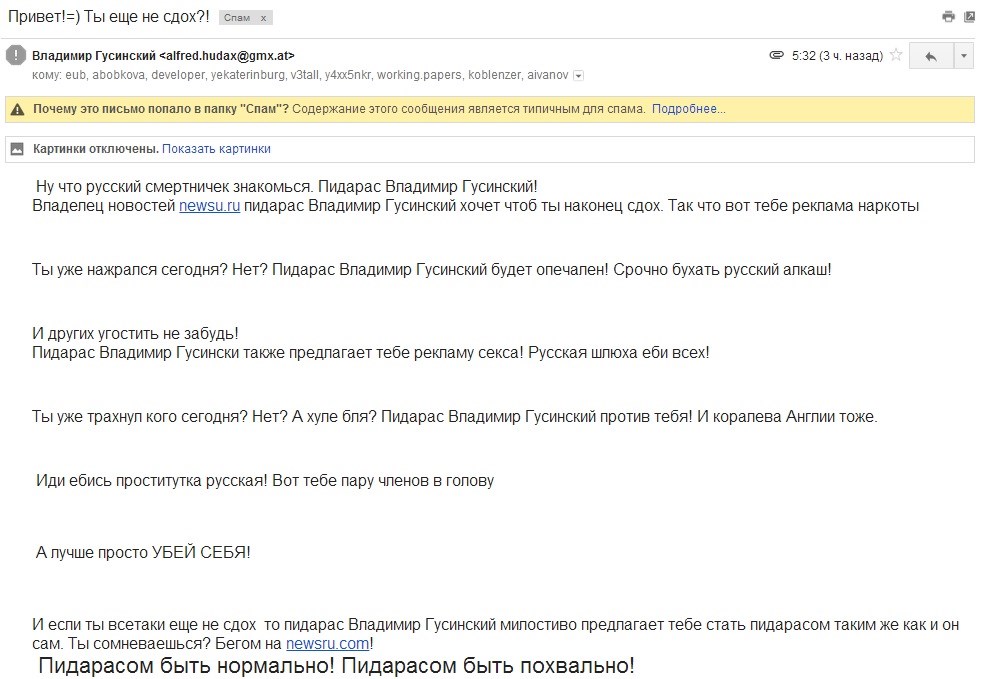Expand recipient details arrow after aivanov

579,75
